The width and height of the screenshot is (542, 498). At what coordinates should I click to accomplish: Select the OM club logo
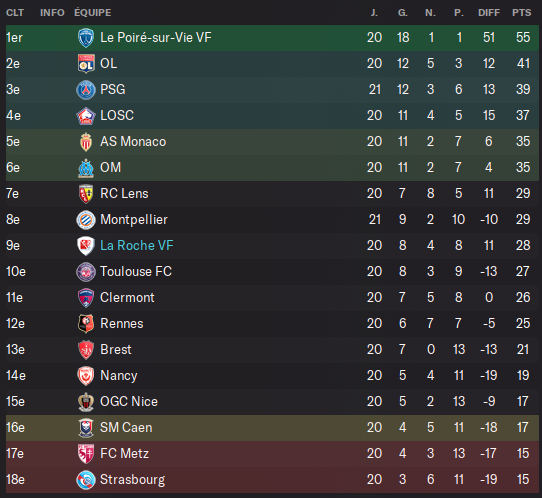(86, 168)
